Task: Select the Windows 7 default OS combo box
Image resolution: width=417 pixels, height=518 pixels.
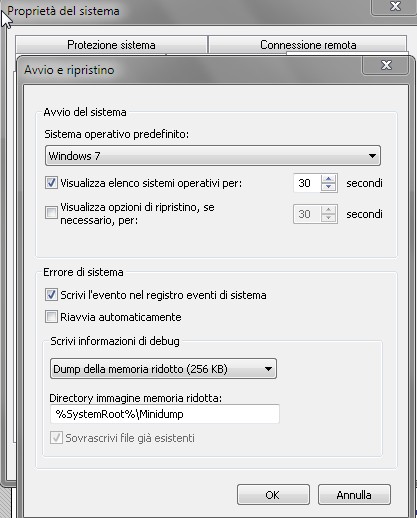Action: point(213,156)
